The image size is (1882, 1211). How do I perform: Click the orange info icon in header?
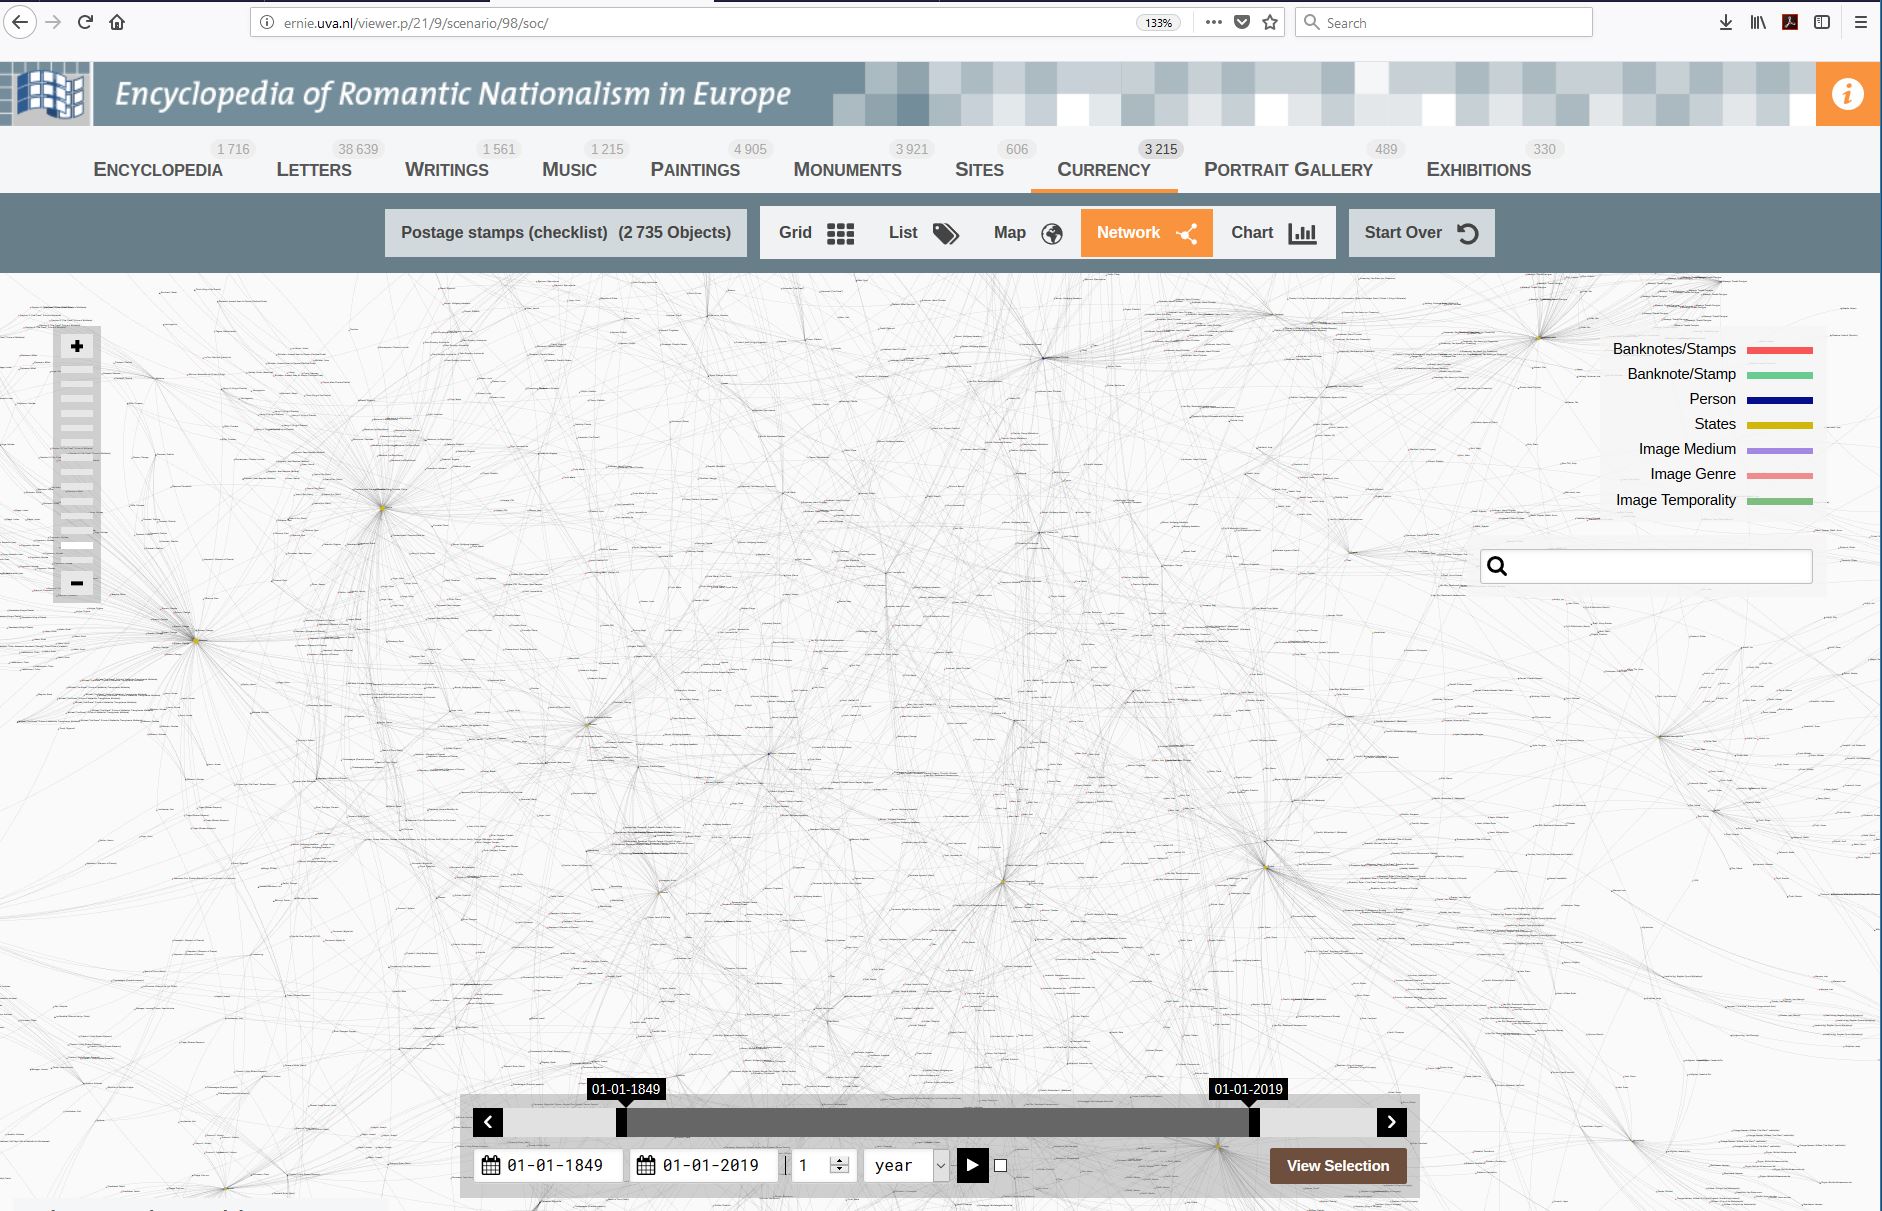(x=1847, y=94)
